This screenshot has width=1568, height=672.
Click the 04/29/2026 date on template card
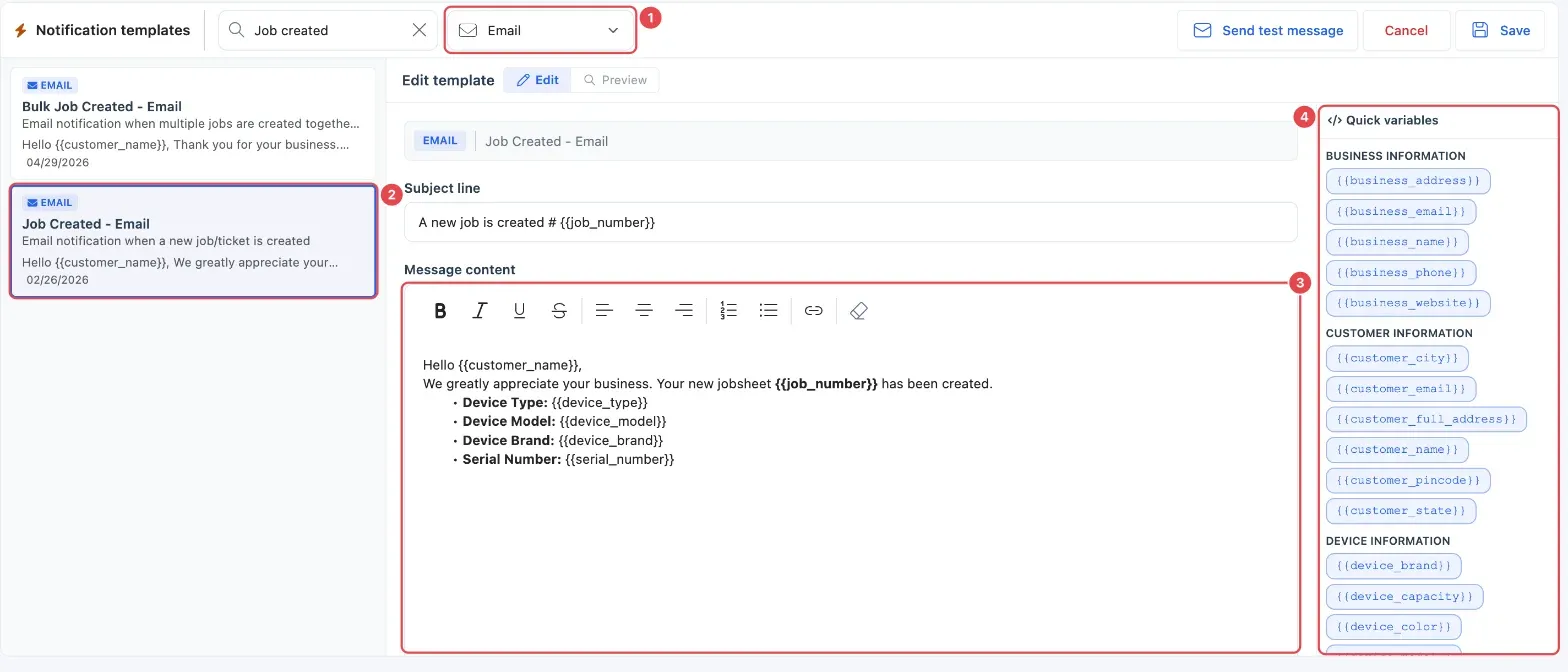[x=58, y=162]
